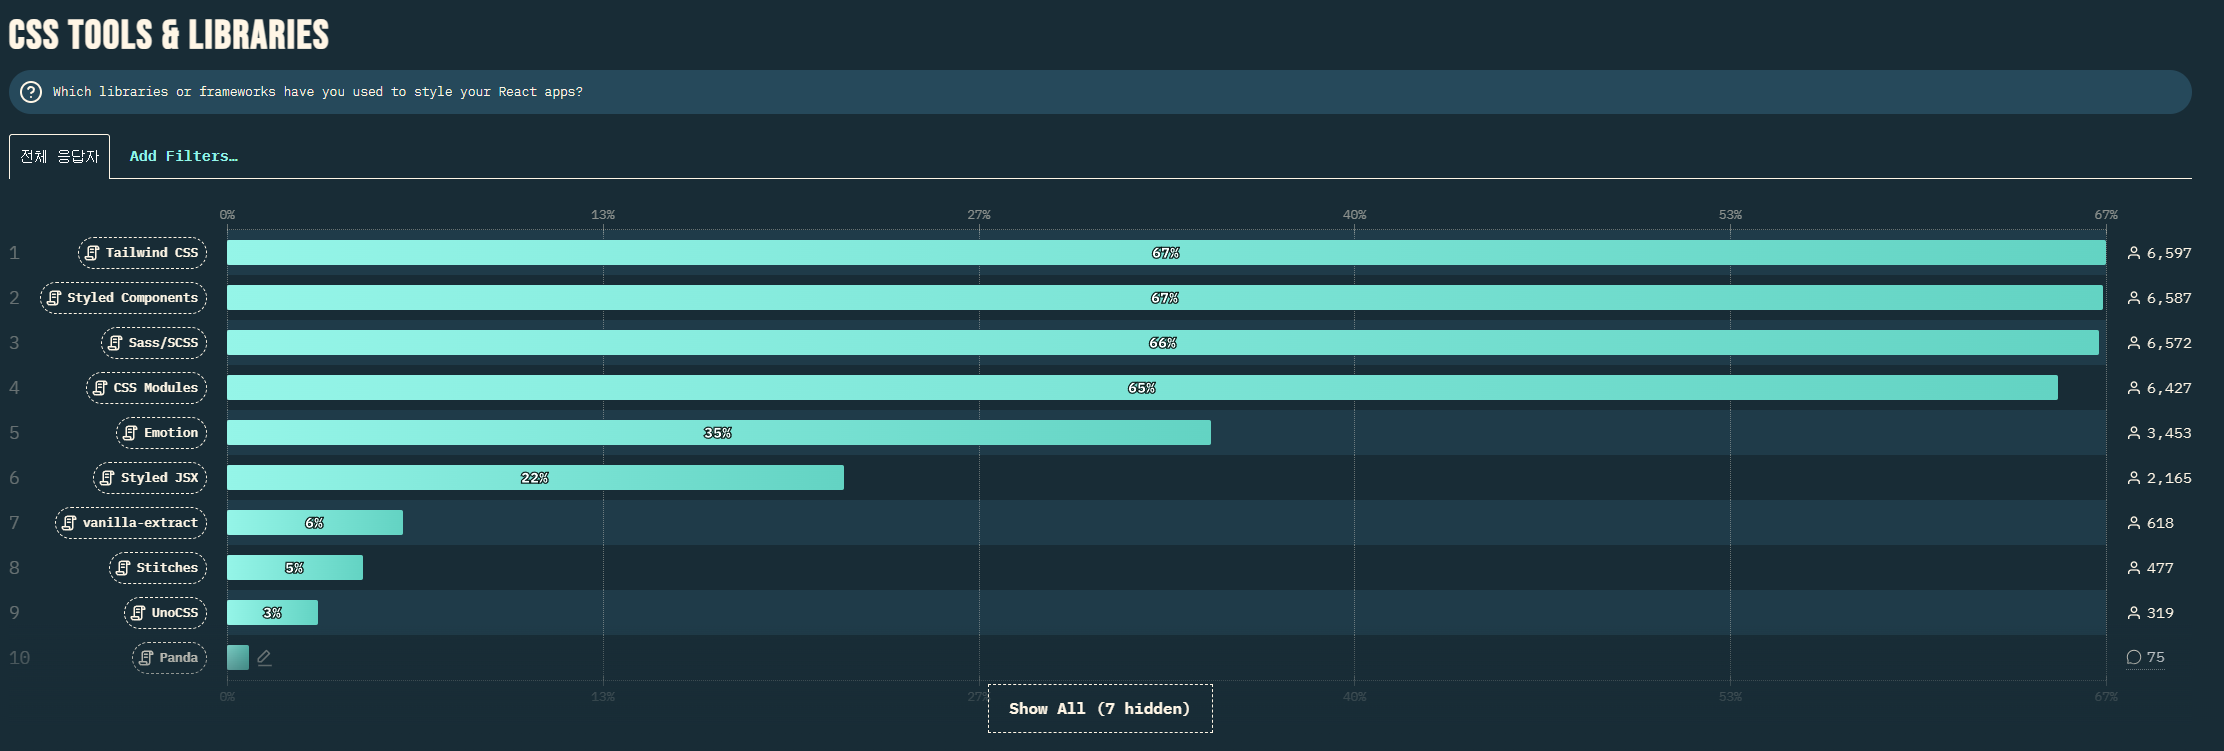2224x751 pixels.
Task: Click the 75 comments count
Action: point(2155,658)
